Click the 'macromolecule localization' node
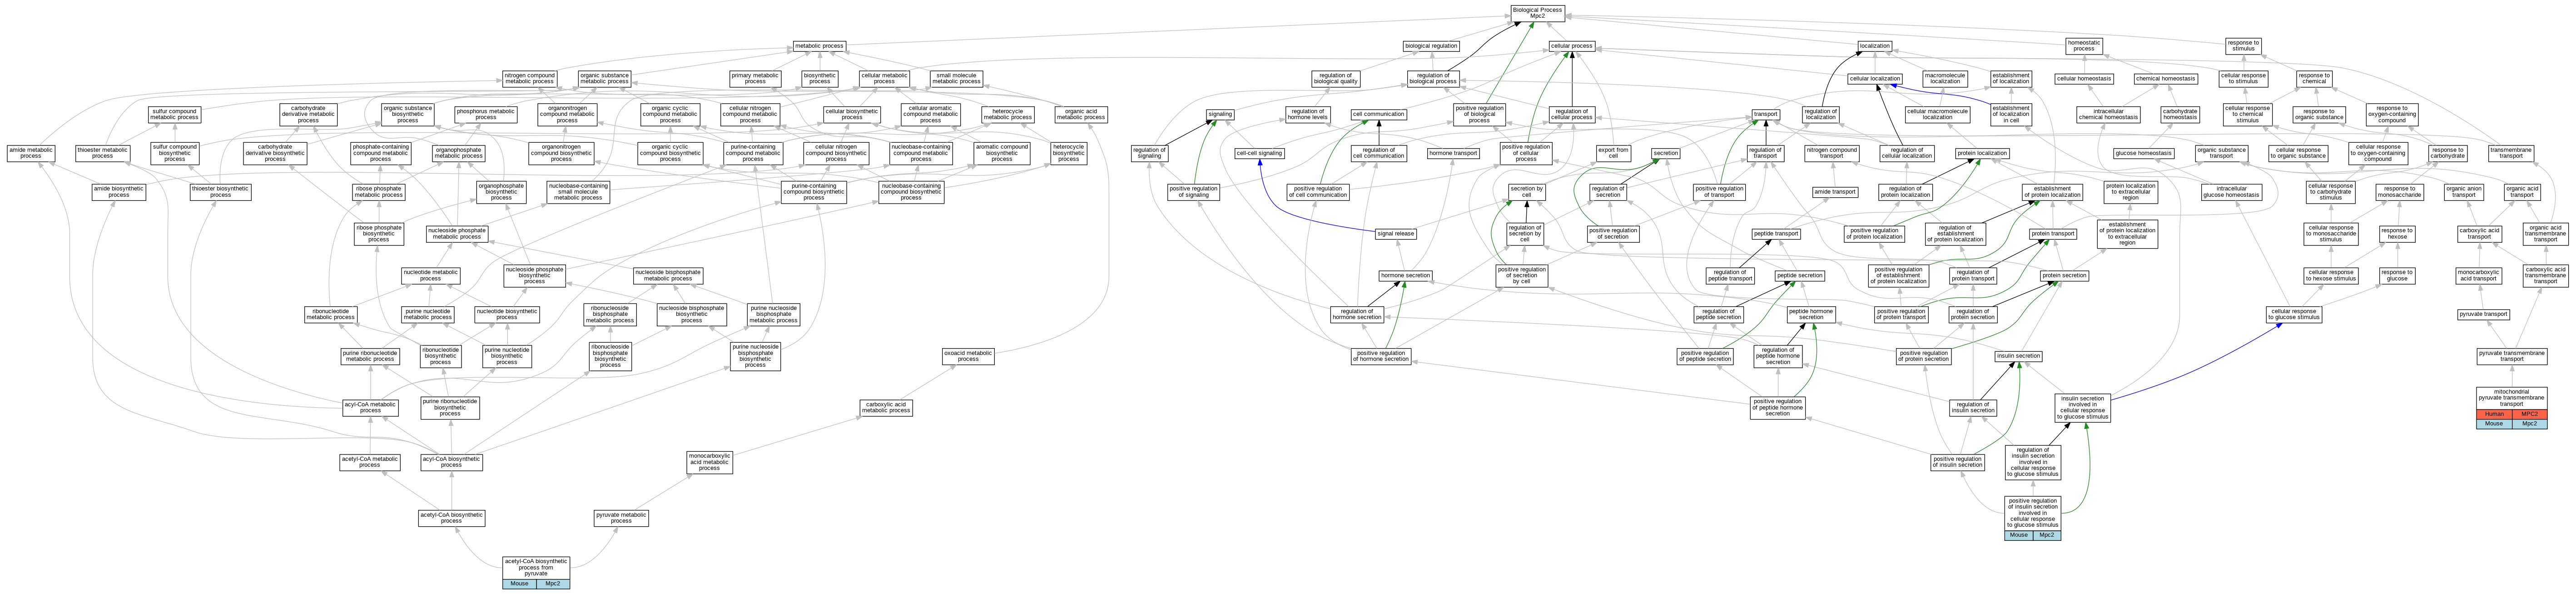Viewport: 2576px width, 594px height. point(1945,78)
